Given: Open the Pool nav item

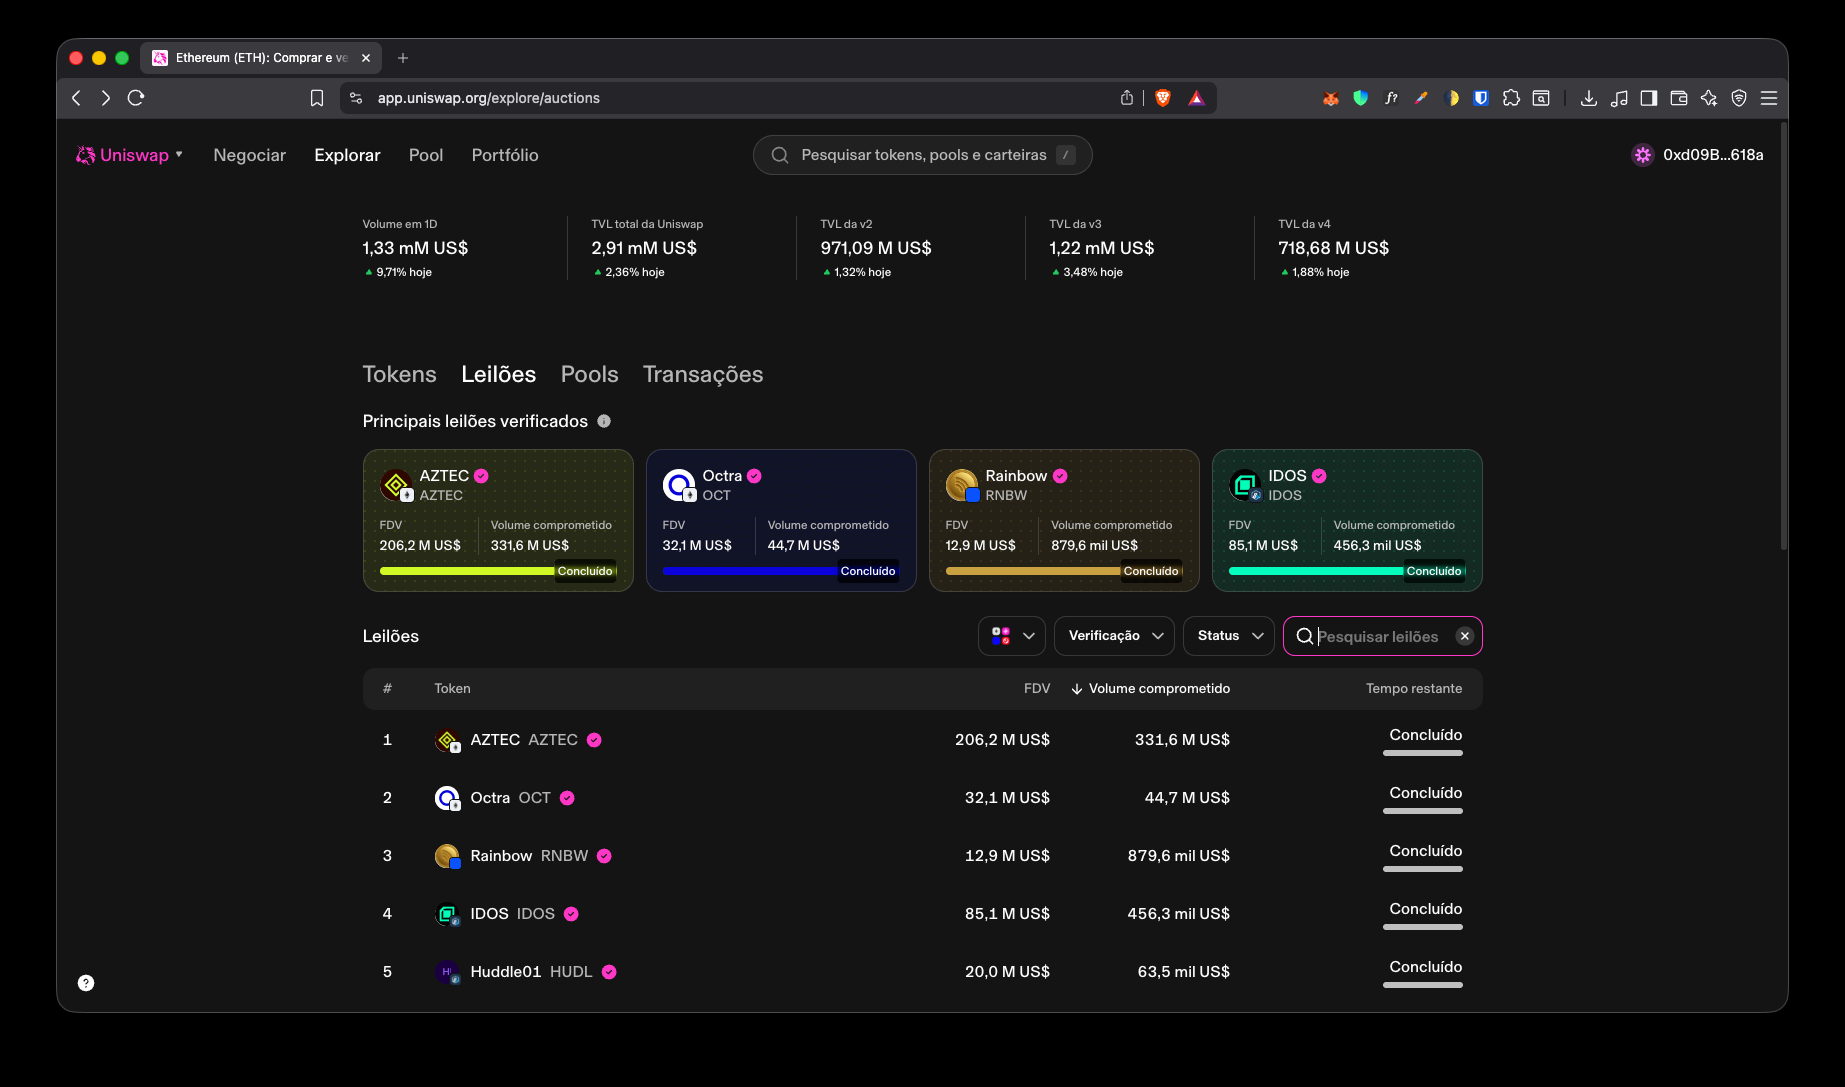Looking at the screenshot, I should 426,155.
